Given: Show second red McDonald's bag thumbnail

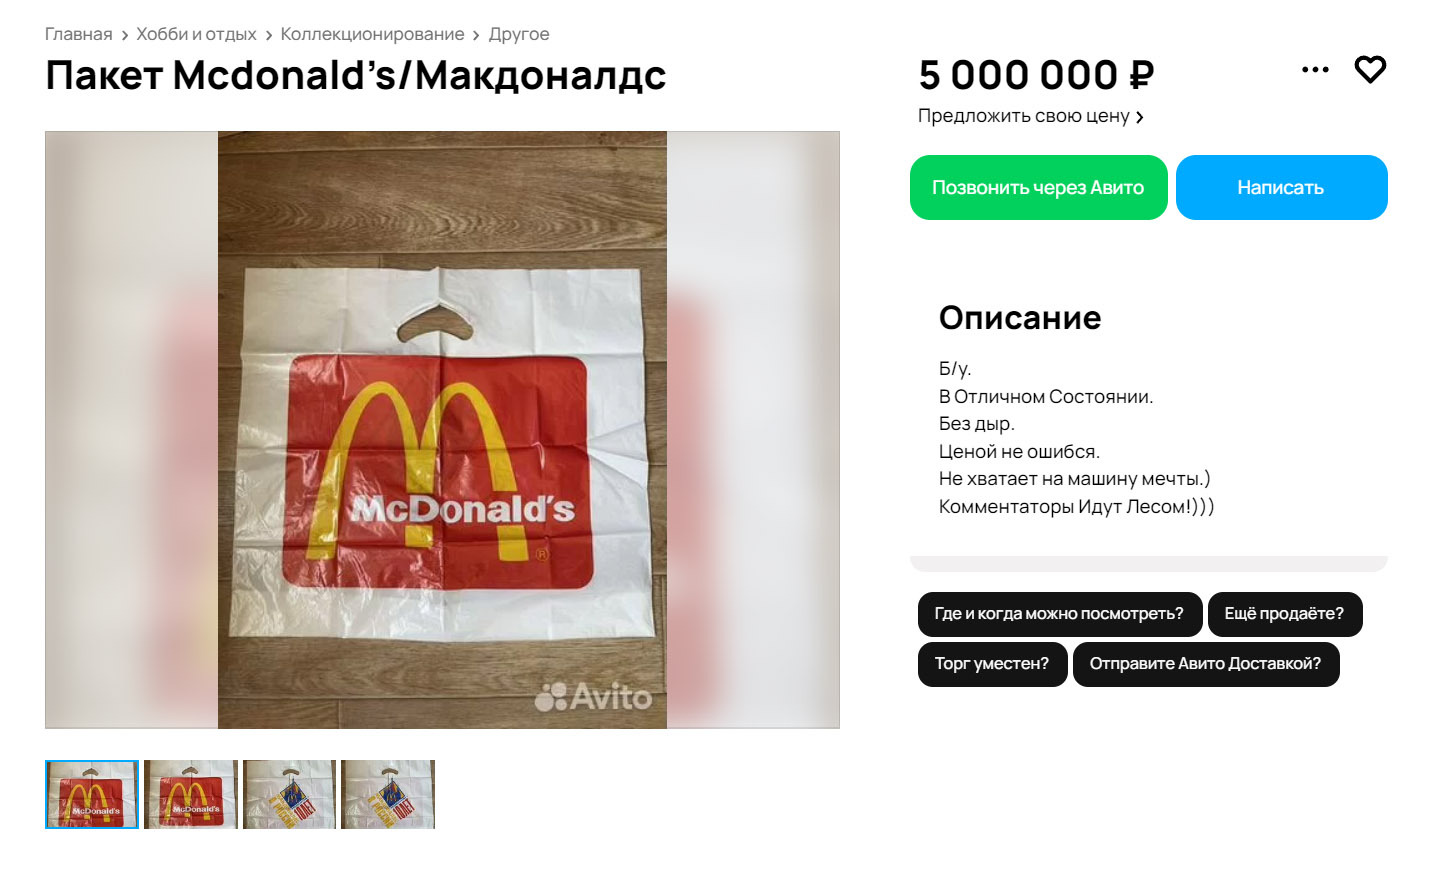Looking at the screenshot, I should pos(190,794).
